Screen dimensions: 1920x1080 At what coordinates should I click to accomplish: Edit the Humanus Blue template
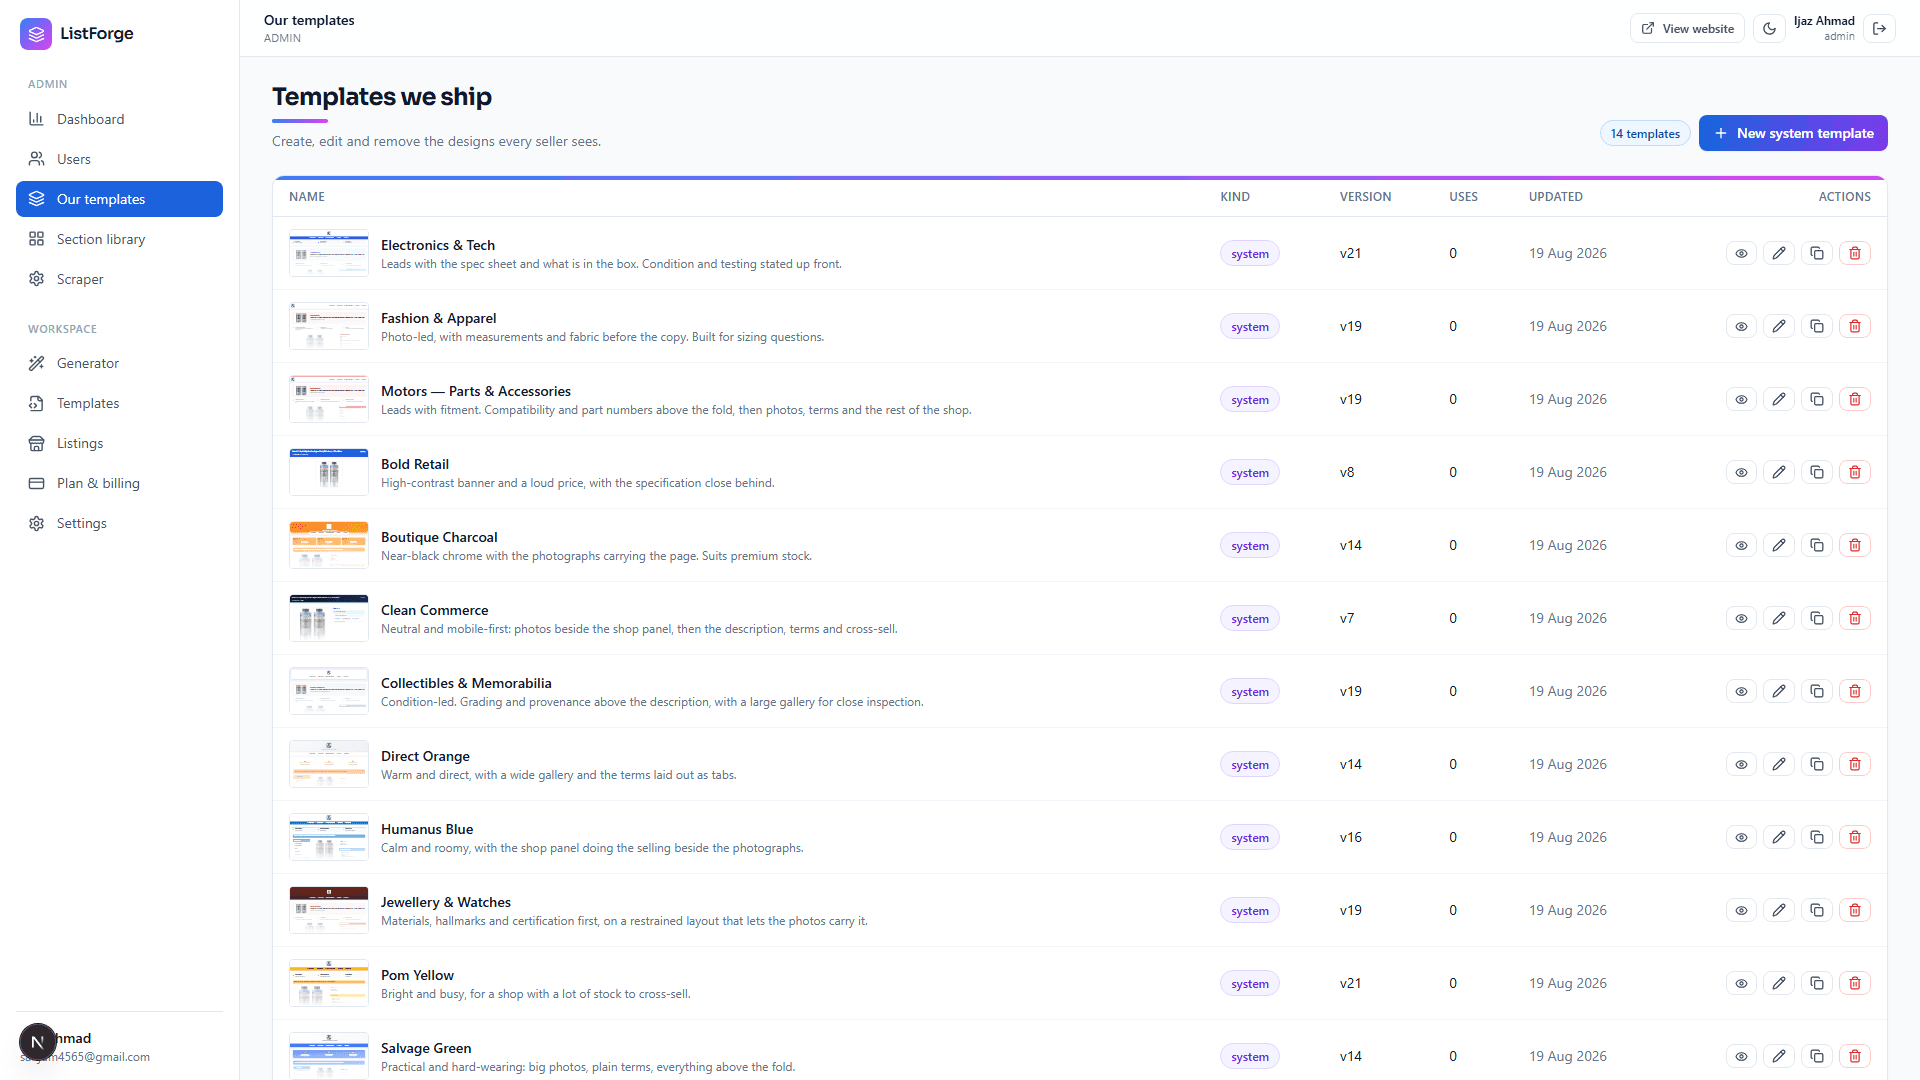(1779, 837)
